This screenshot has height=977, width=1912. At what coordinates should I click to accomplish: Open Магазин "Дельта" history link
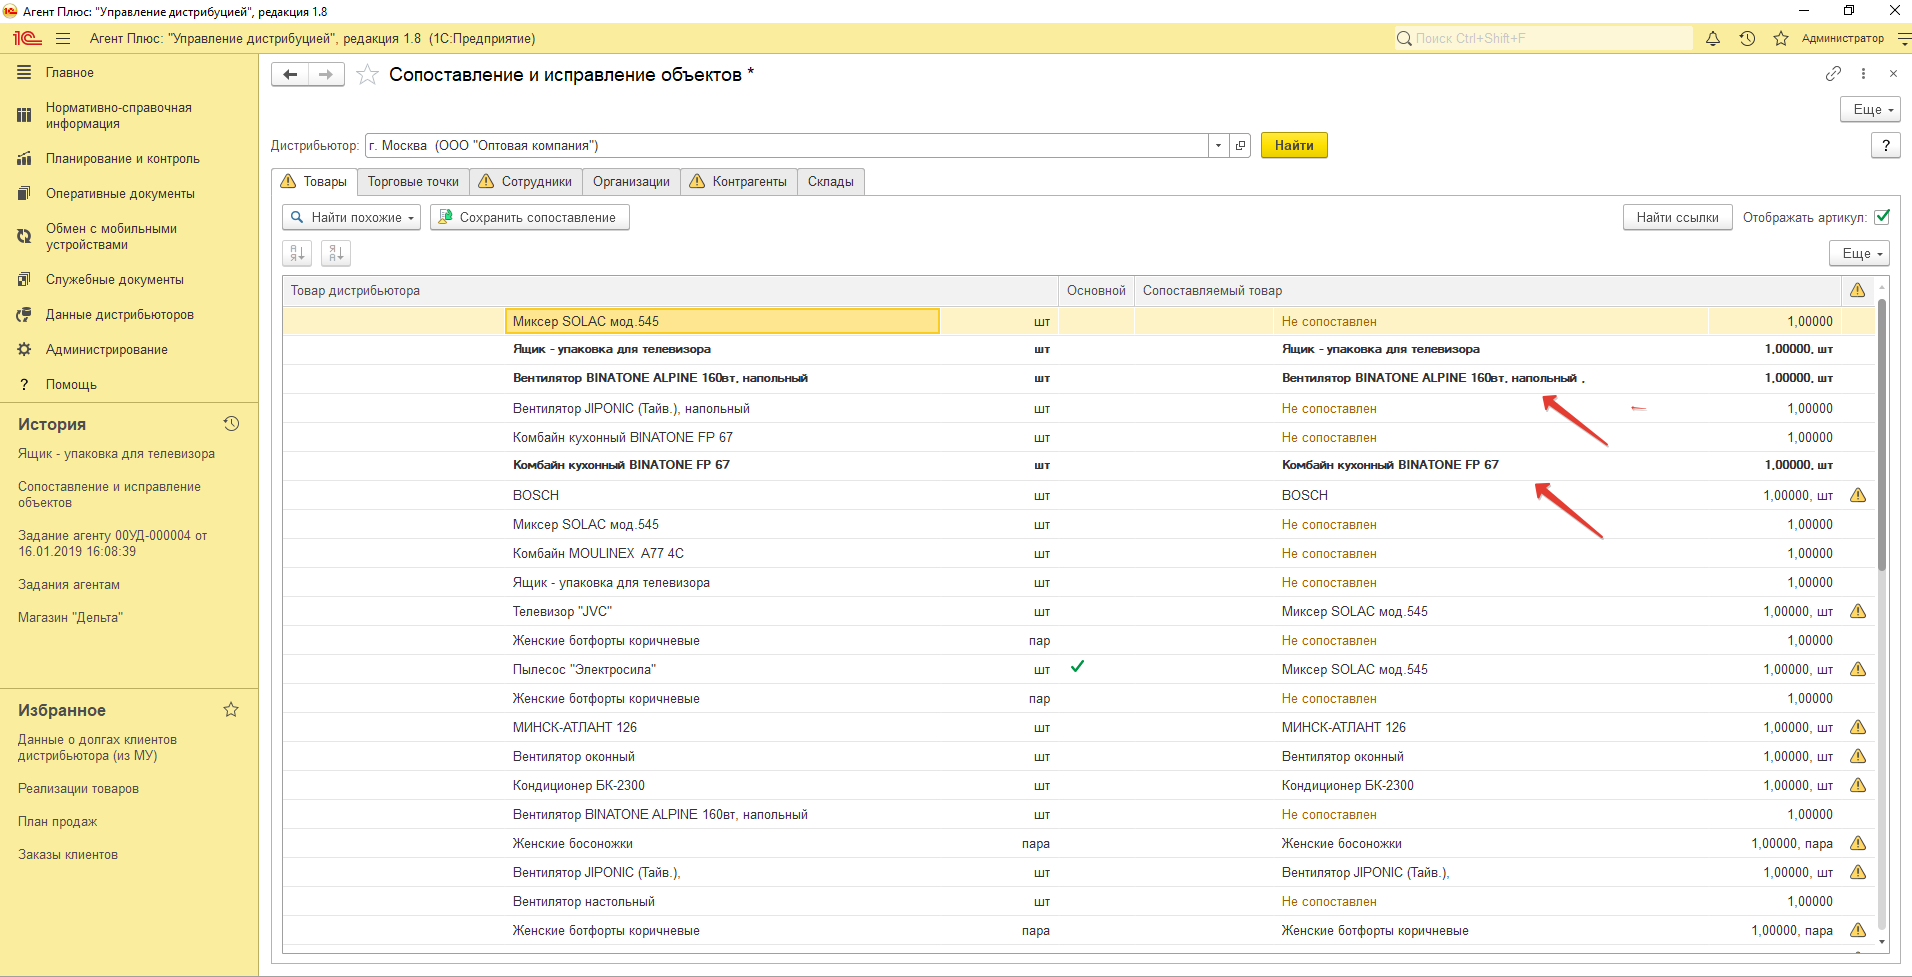(70, 618)
